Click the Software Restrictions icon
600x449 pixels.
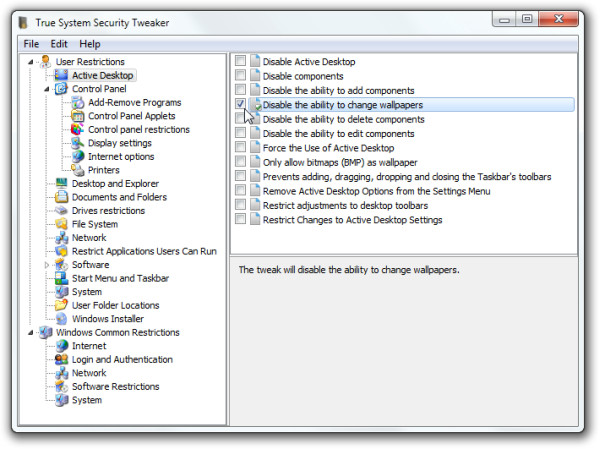(61, 386)
